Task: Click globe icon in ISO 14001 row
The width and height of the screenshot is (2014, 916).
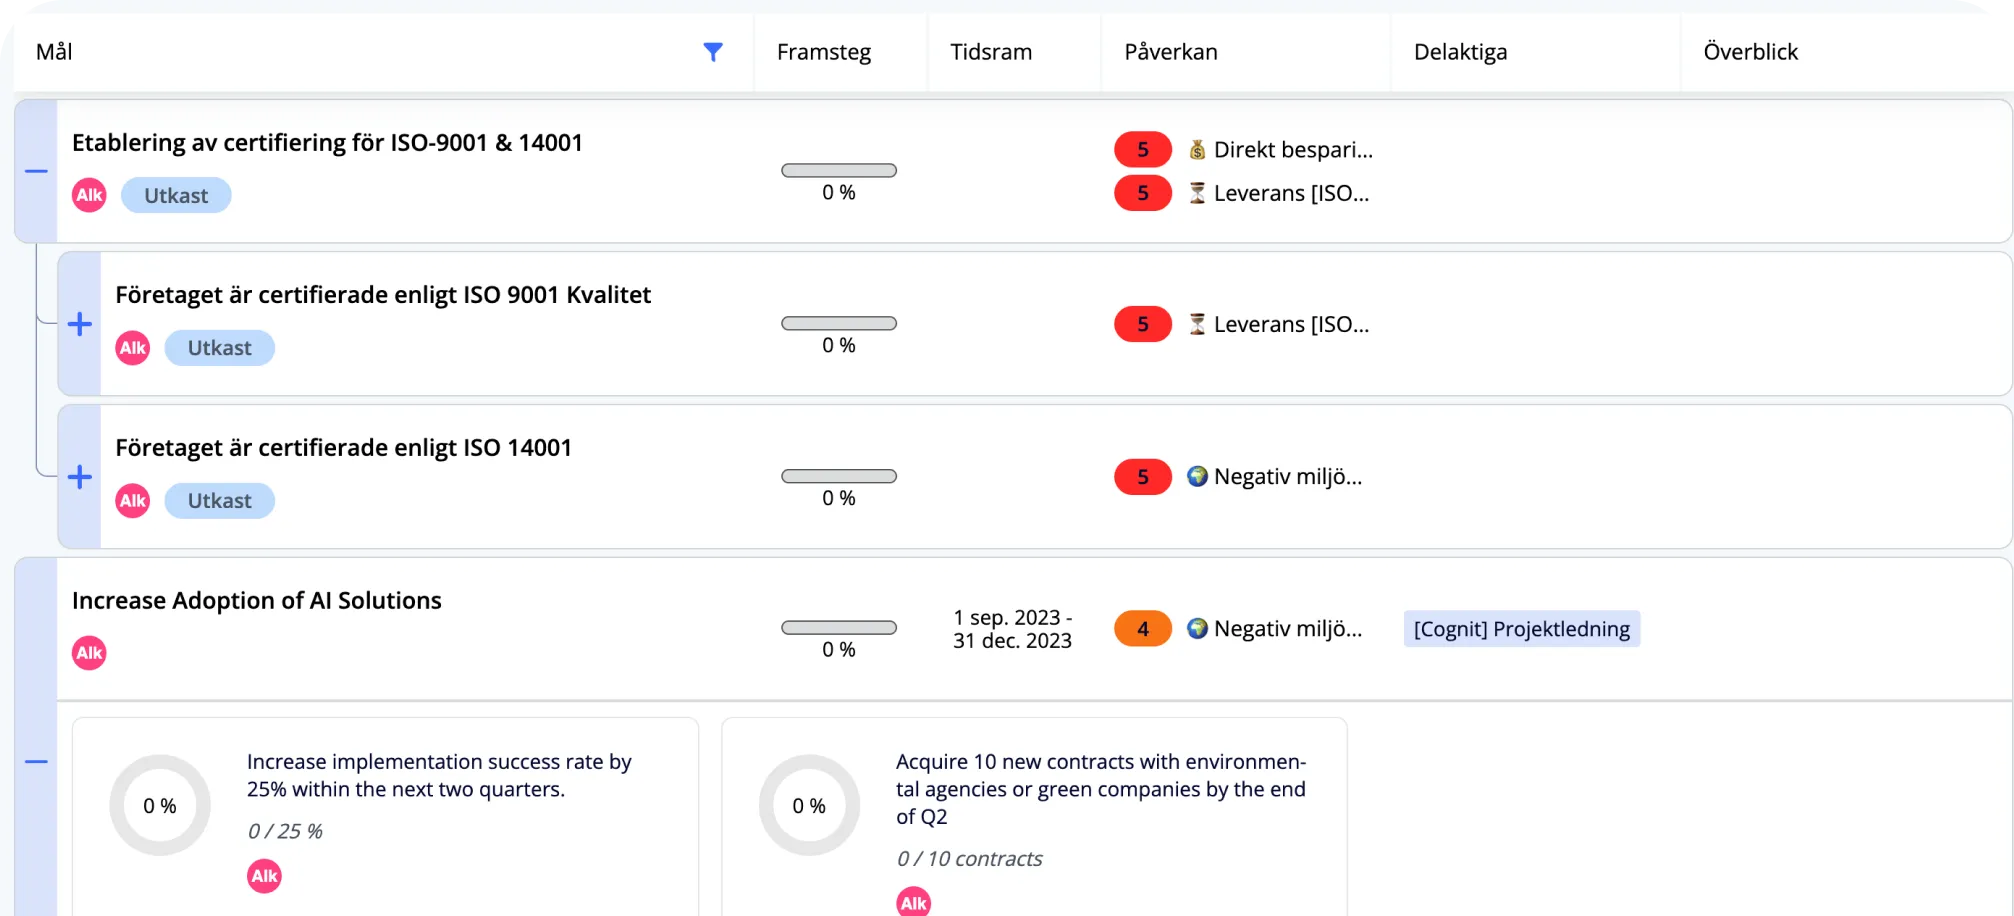Action: coord(1197,476)
